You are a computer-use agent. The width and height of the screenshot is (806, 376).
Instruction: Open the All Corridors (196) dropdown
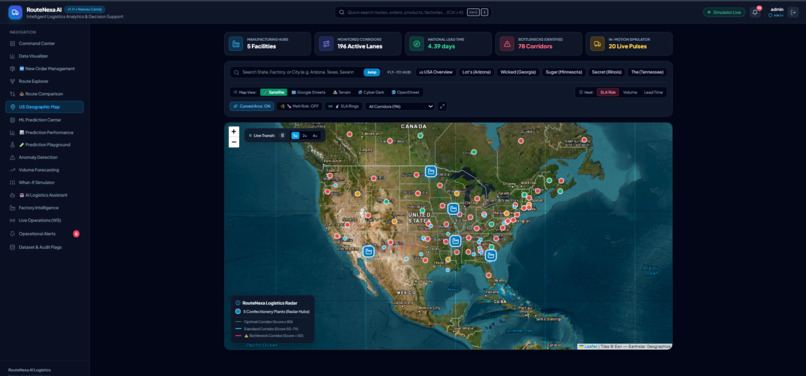click(x=400, y=106)
